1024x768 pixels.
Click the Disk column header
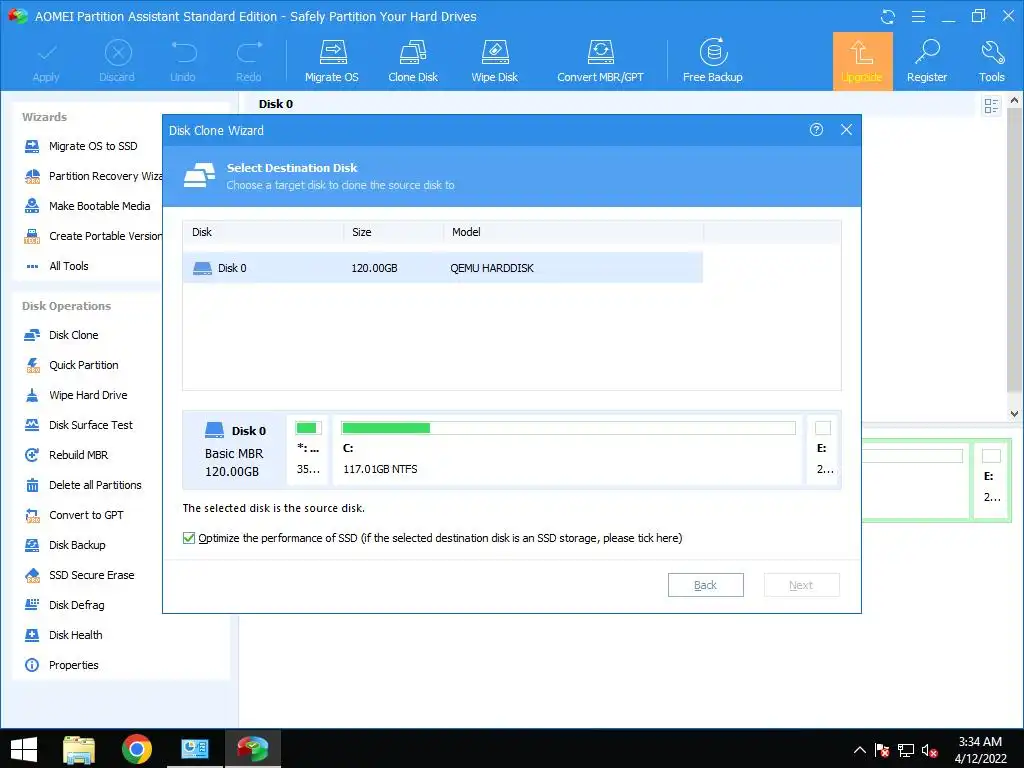(263, 232)
